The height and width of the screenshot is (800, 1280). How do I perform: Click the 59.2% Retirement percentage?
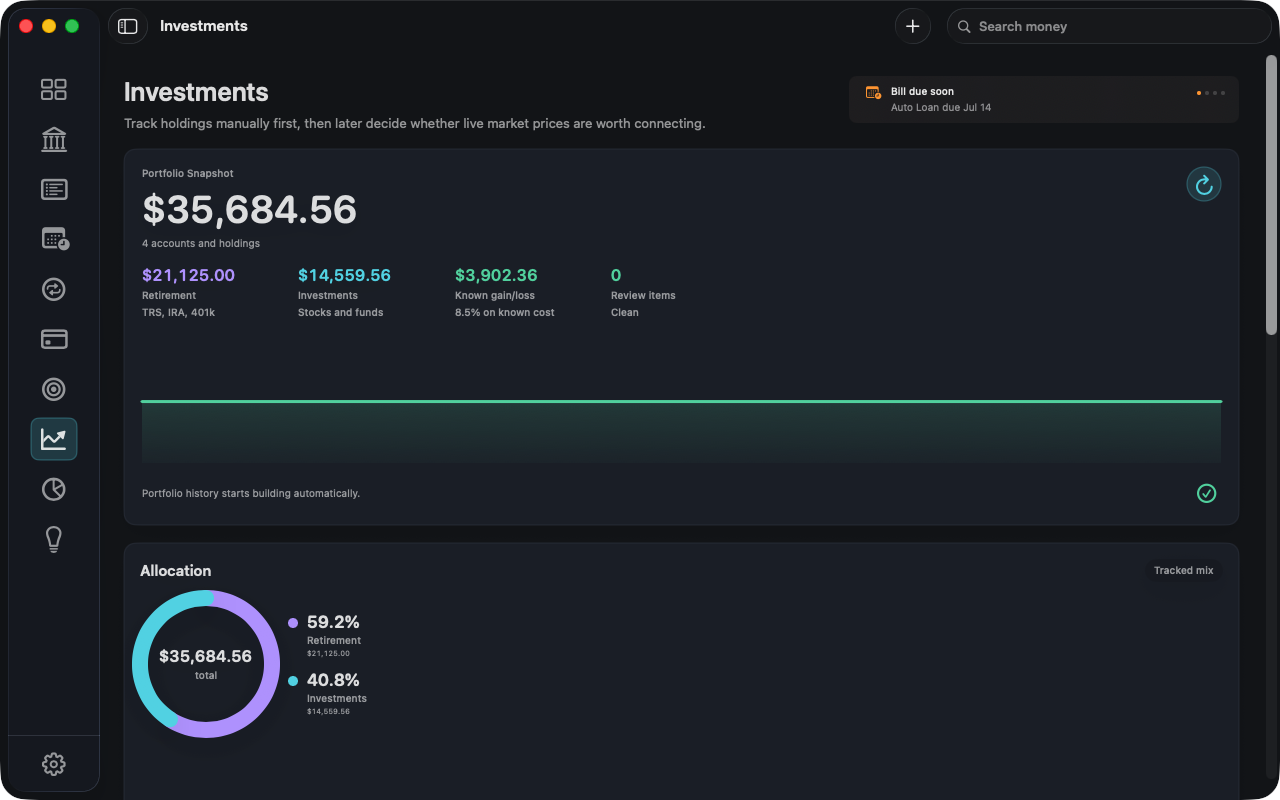(x=333, y=622)
